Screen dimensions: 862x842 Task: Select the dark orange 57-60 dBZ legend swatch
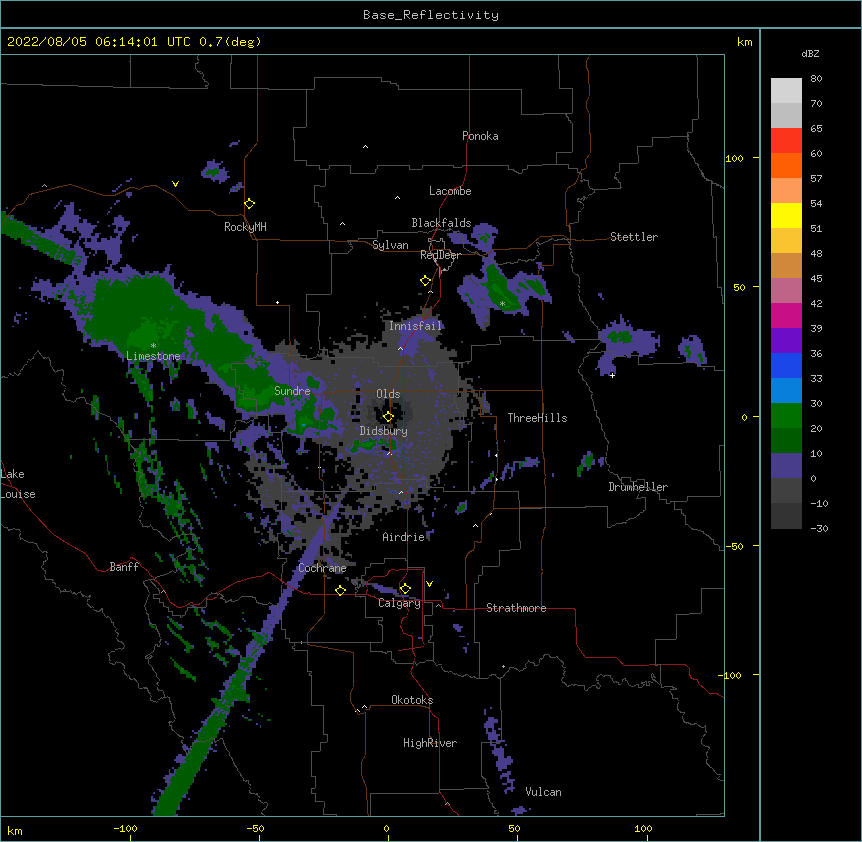tap(786, 165)
